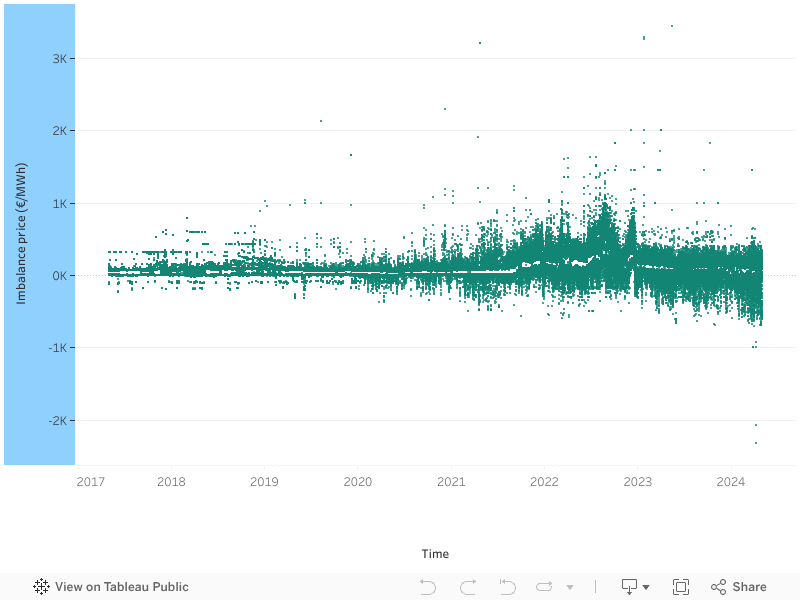Click the -1K y-axis label

58,348
